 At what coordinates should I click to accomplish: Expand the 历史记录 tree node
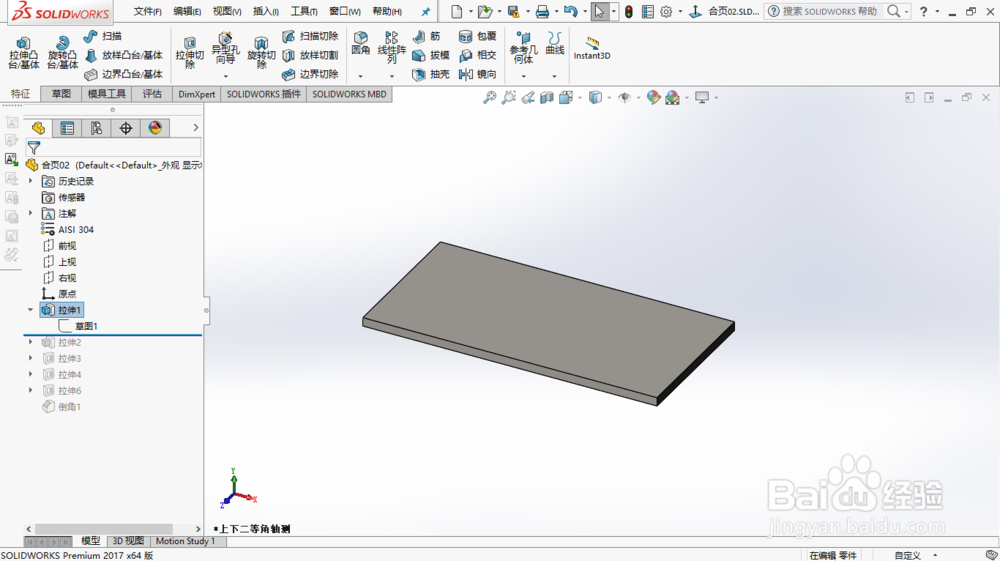point(30,182)
